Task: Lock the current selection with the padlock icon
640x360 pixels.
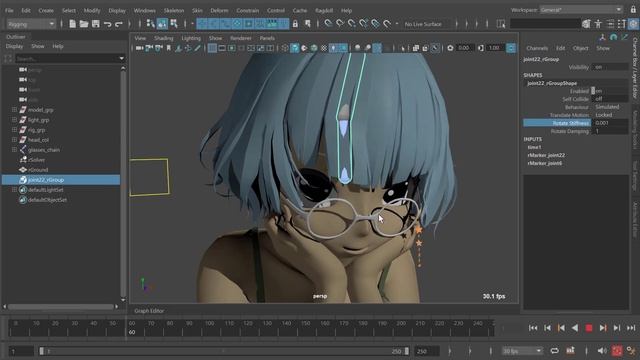Action: (x=295, y=24)
